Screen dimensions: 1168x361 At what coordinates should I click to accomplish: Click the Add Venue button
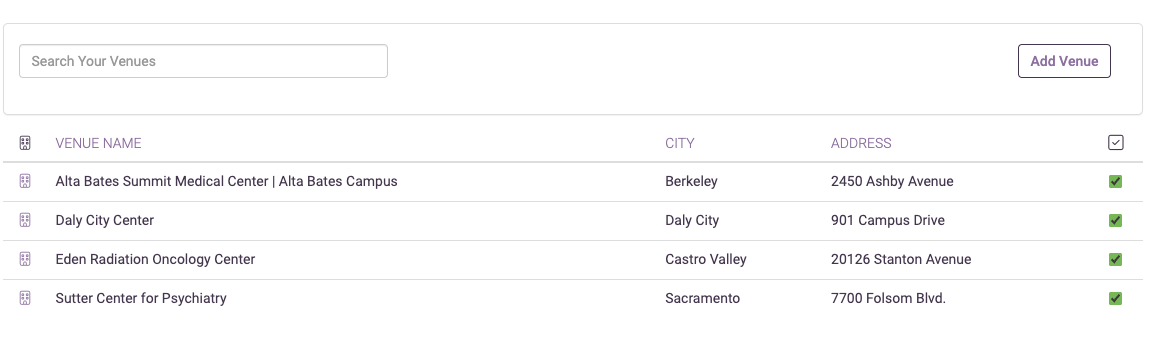click(x=1064, y=61)
